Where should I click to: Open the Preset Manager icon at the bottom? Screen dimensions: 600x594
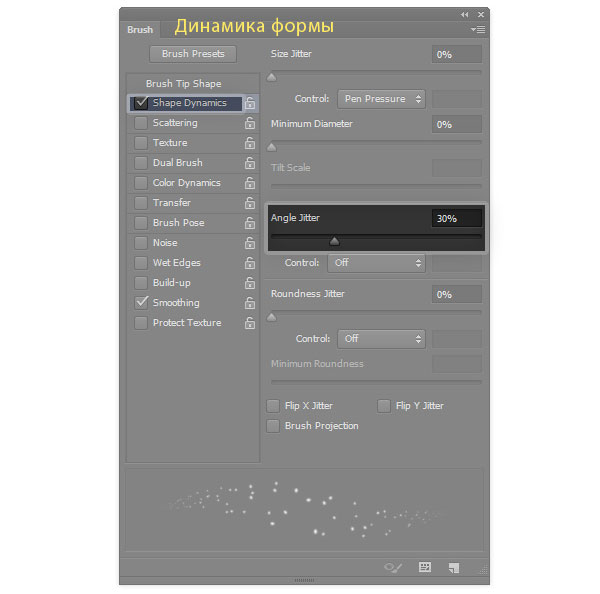pyautogui.click(x=425, y=567)
